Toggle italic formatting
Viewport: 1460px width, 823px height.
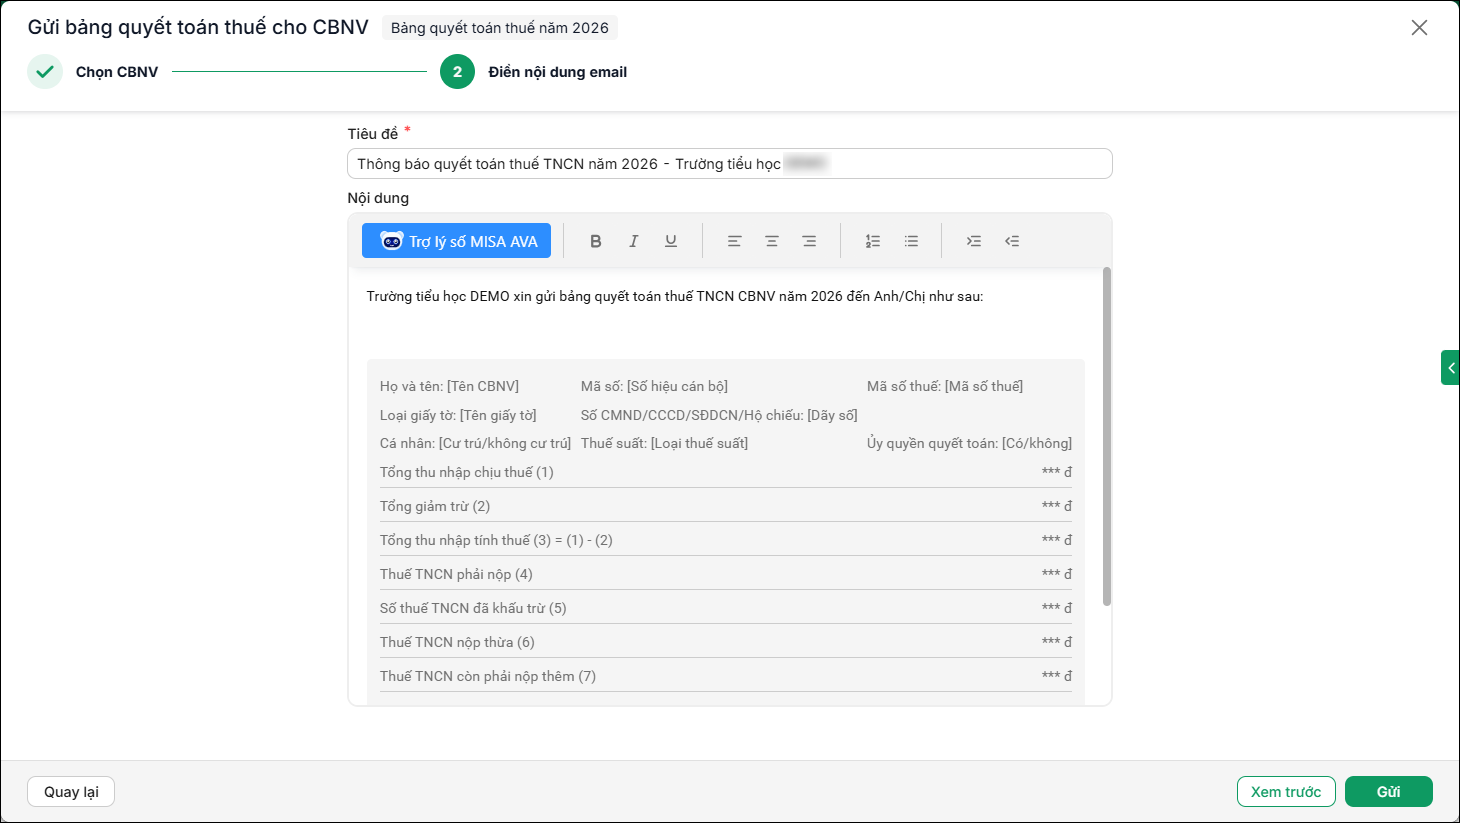[633, 241]
